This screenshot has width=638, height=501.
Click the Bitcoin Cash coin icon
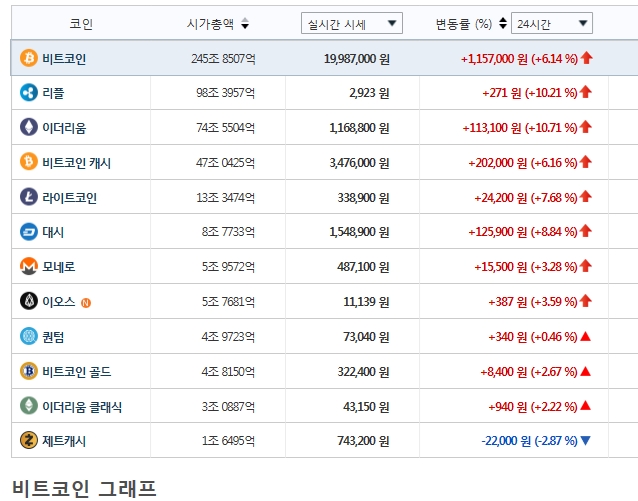point(29,162)
